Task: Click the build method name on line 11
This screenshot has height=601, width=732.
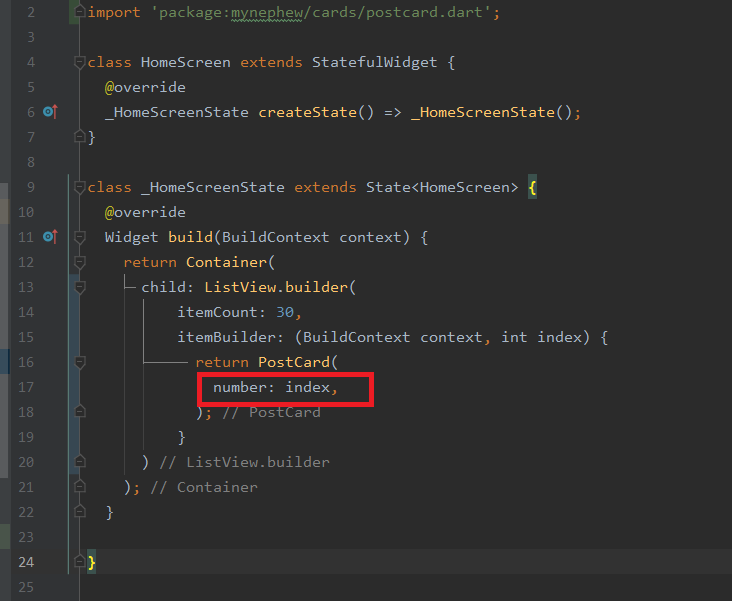Action: click(x=190, y=237)
